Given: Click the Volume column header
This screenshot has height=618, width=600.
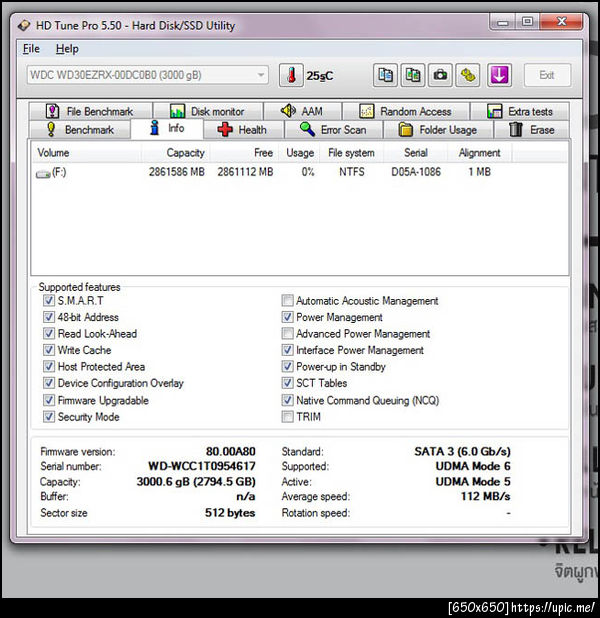Looking at the screenshot, I should click(86, 153).
